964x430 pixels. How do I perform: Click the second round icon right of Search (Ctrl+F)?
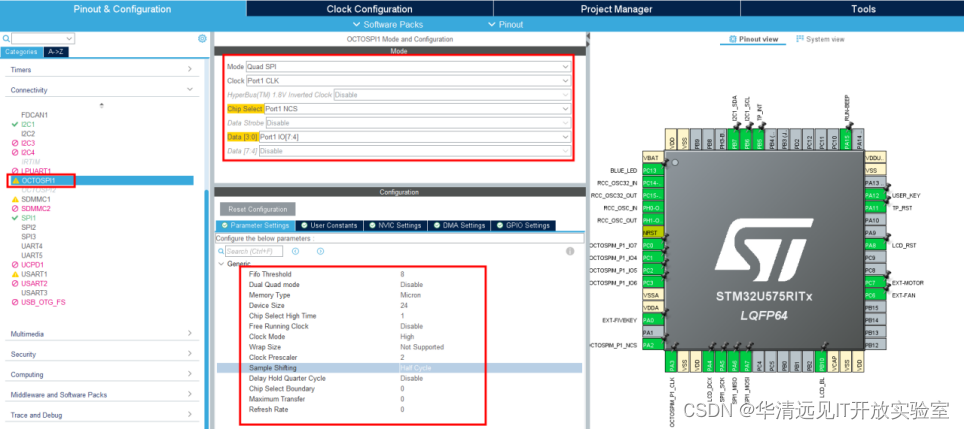(320, 251)
